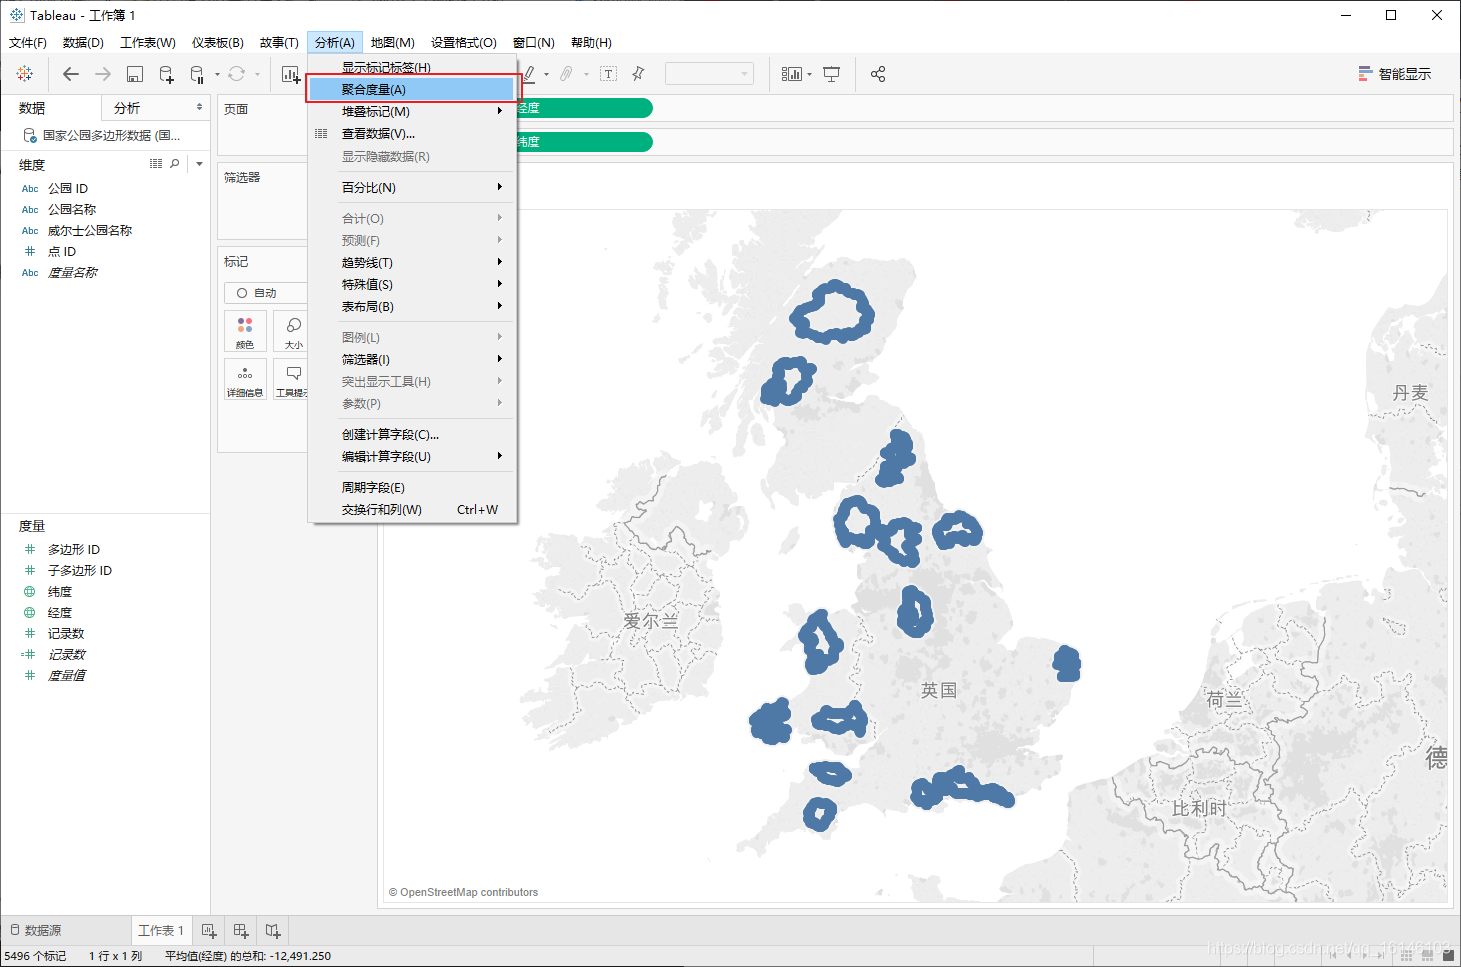Toggle 显示标记标签(H) menu option
Viewport: 1461px width, 967px height.
click(412, 67)
